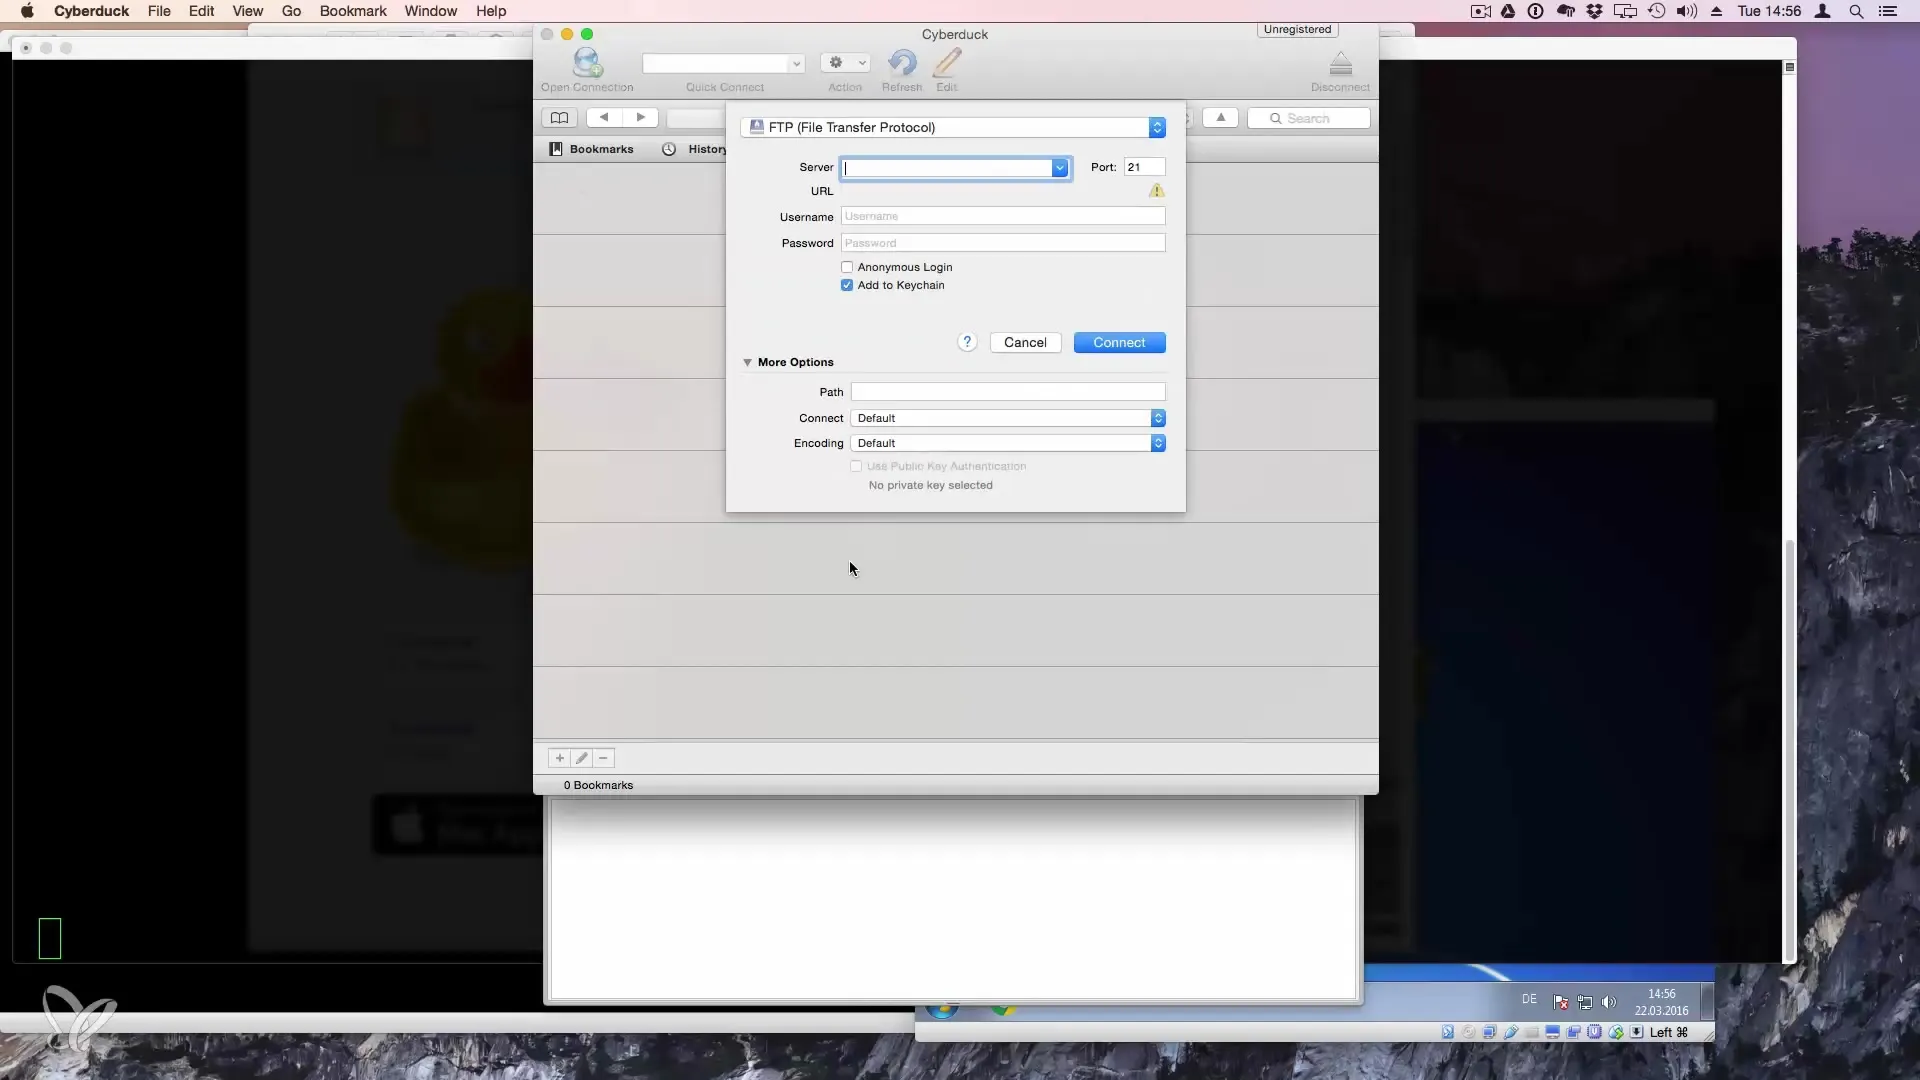Uncheck the Add to Keychain checkbox
This screenshot has height=1080, width=1920.
[847, 285]
